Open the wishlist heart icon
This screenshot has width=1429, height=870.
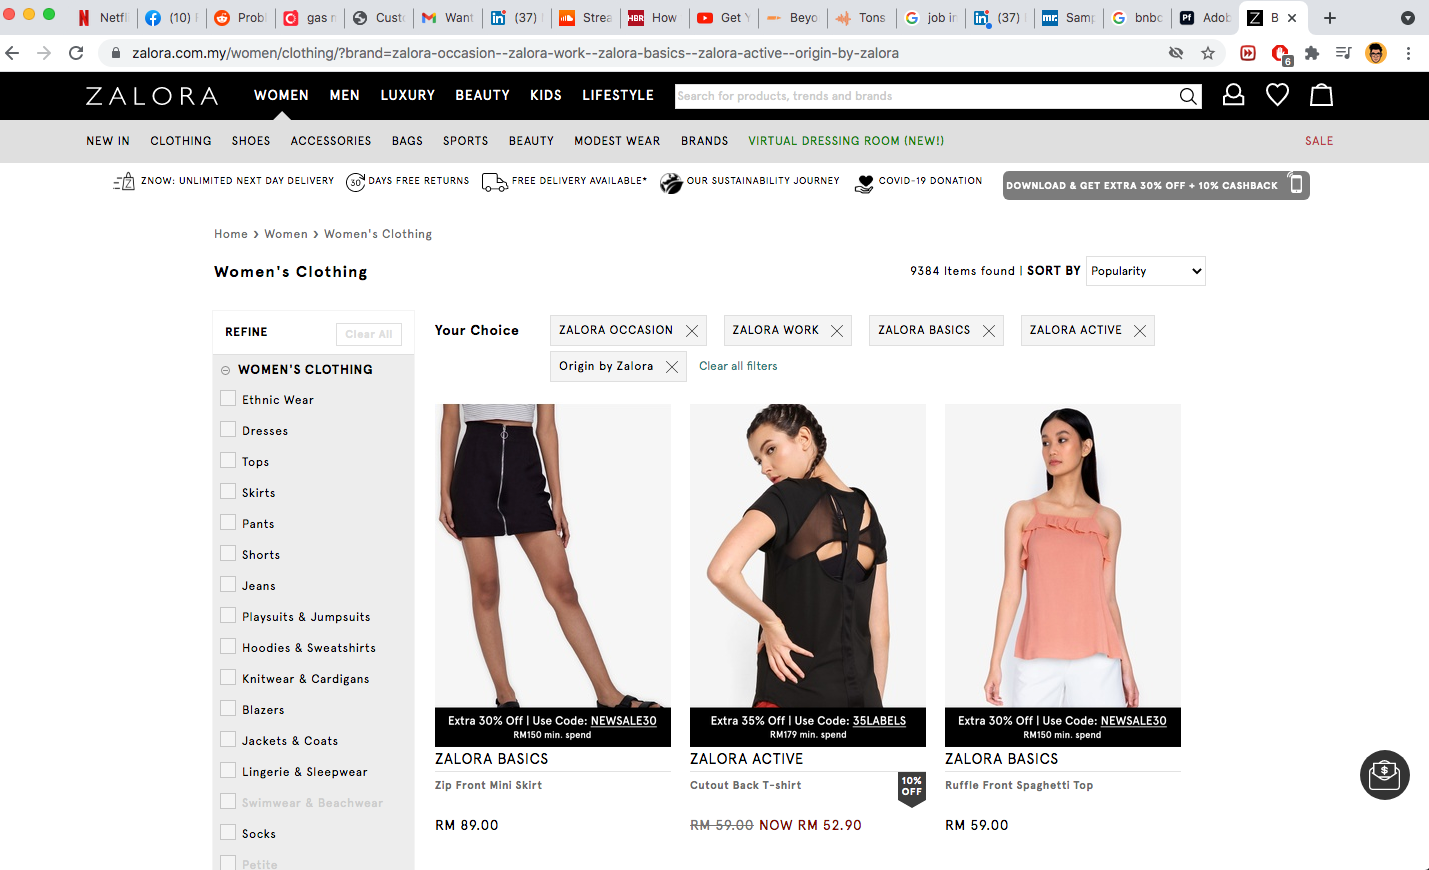point(1277,95)
